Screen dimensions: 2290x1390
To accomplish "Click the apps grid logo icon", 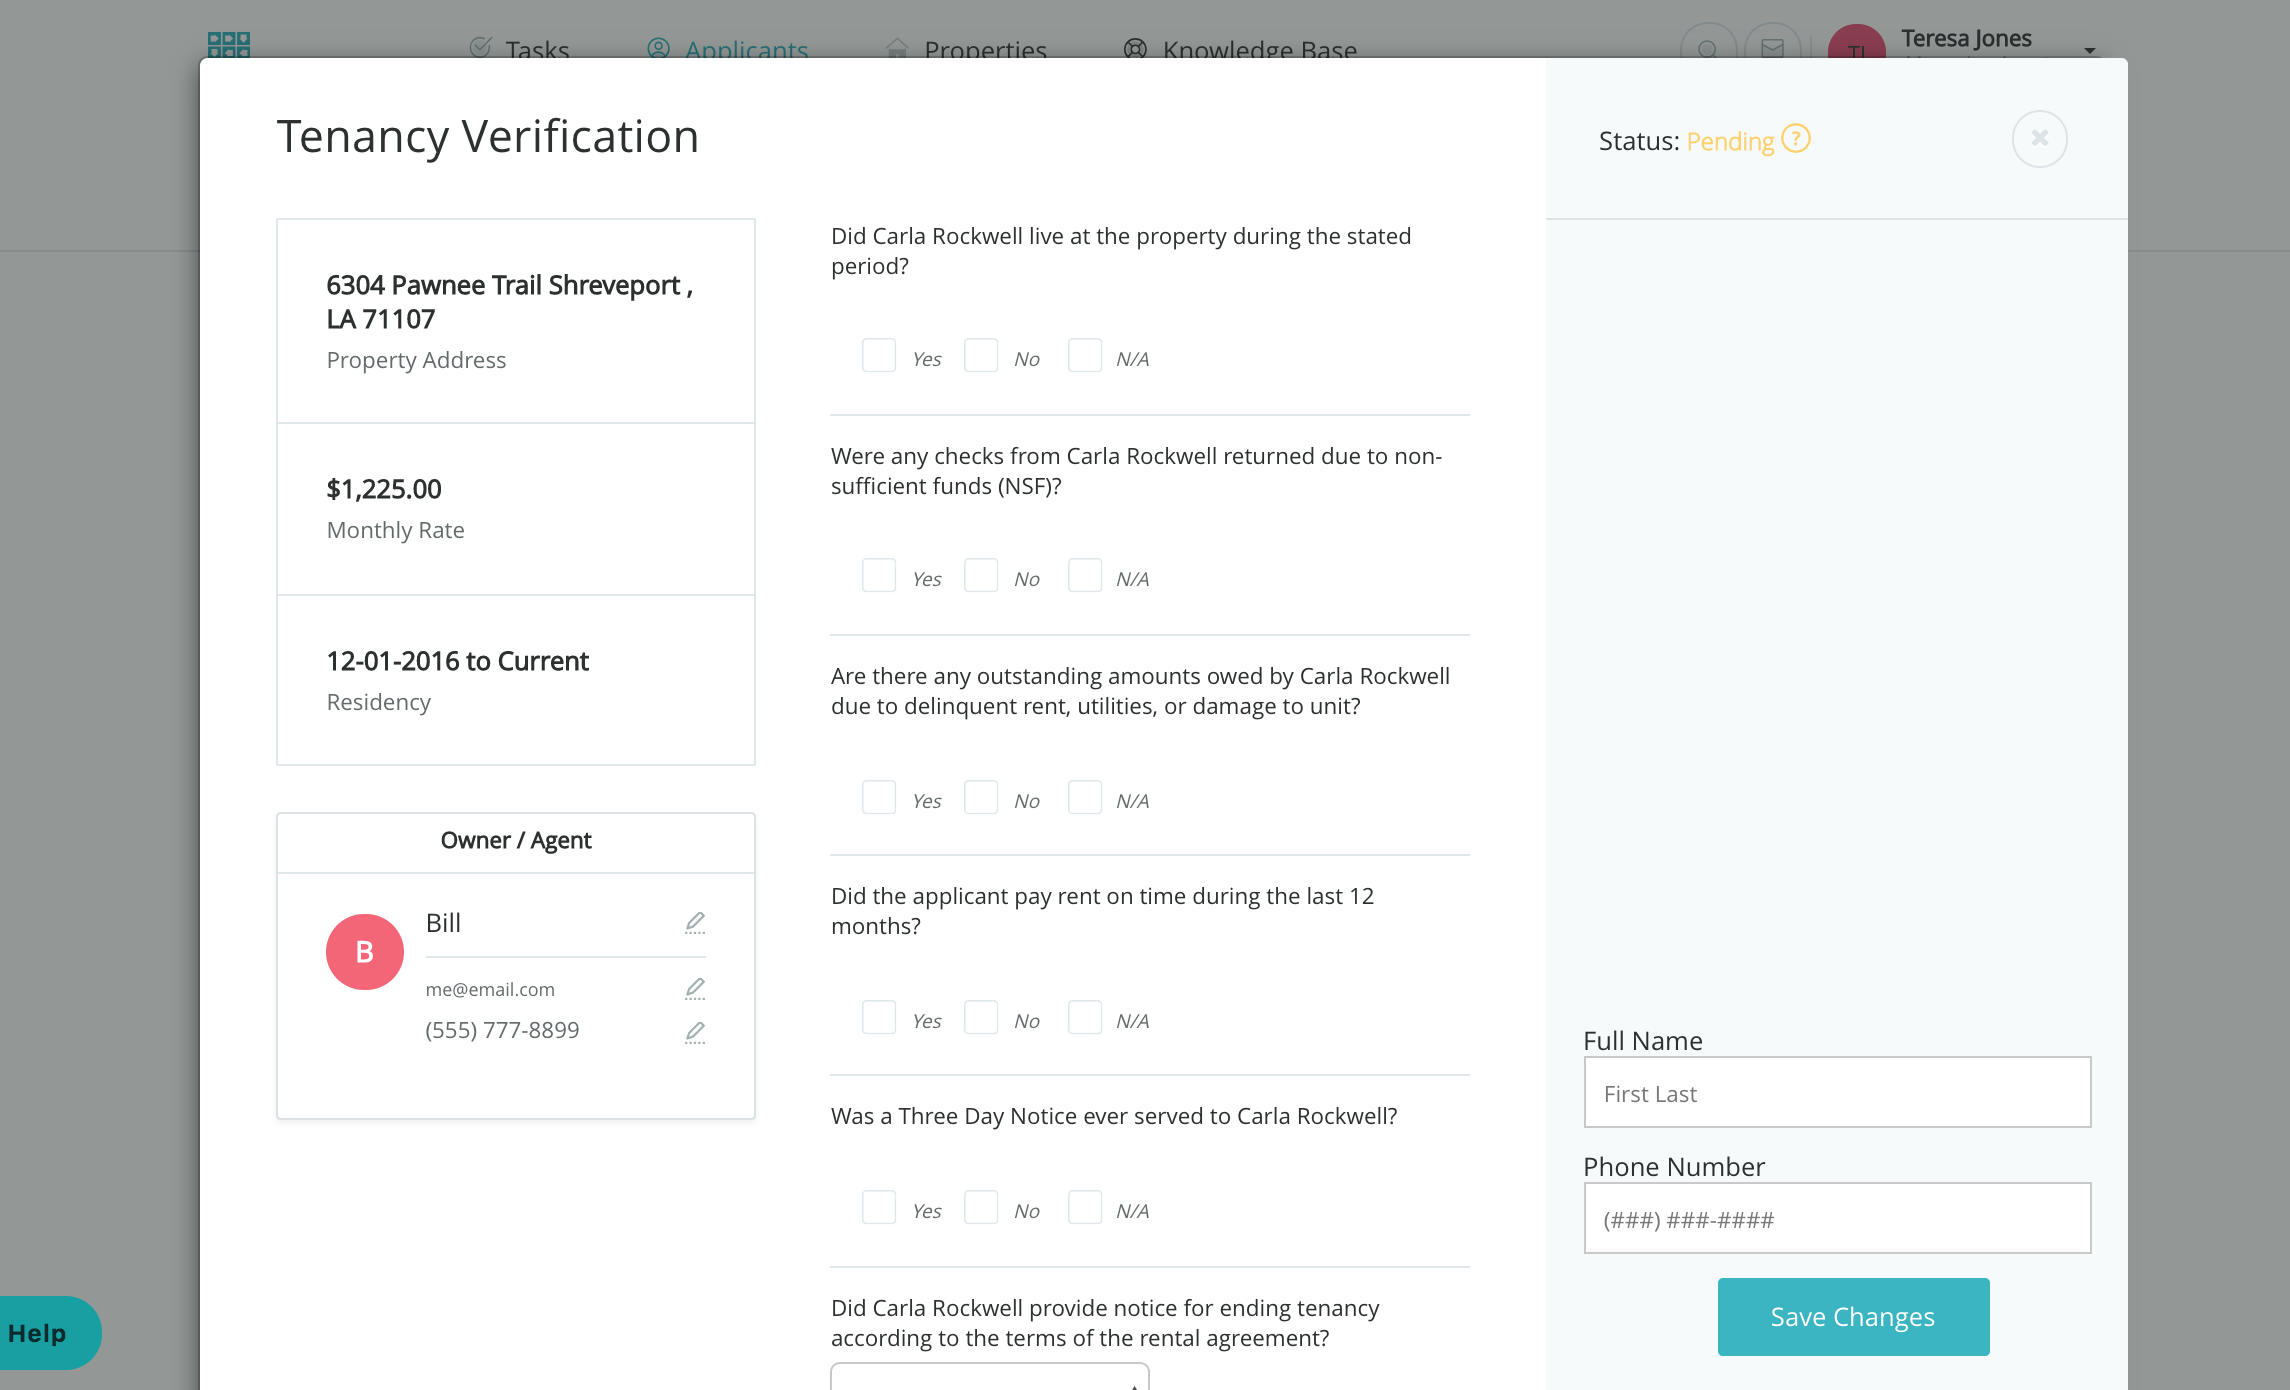I will tap(228, 44).
